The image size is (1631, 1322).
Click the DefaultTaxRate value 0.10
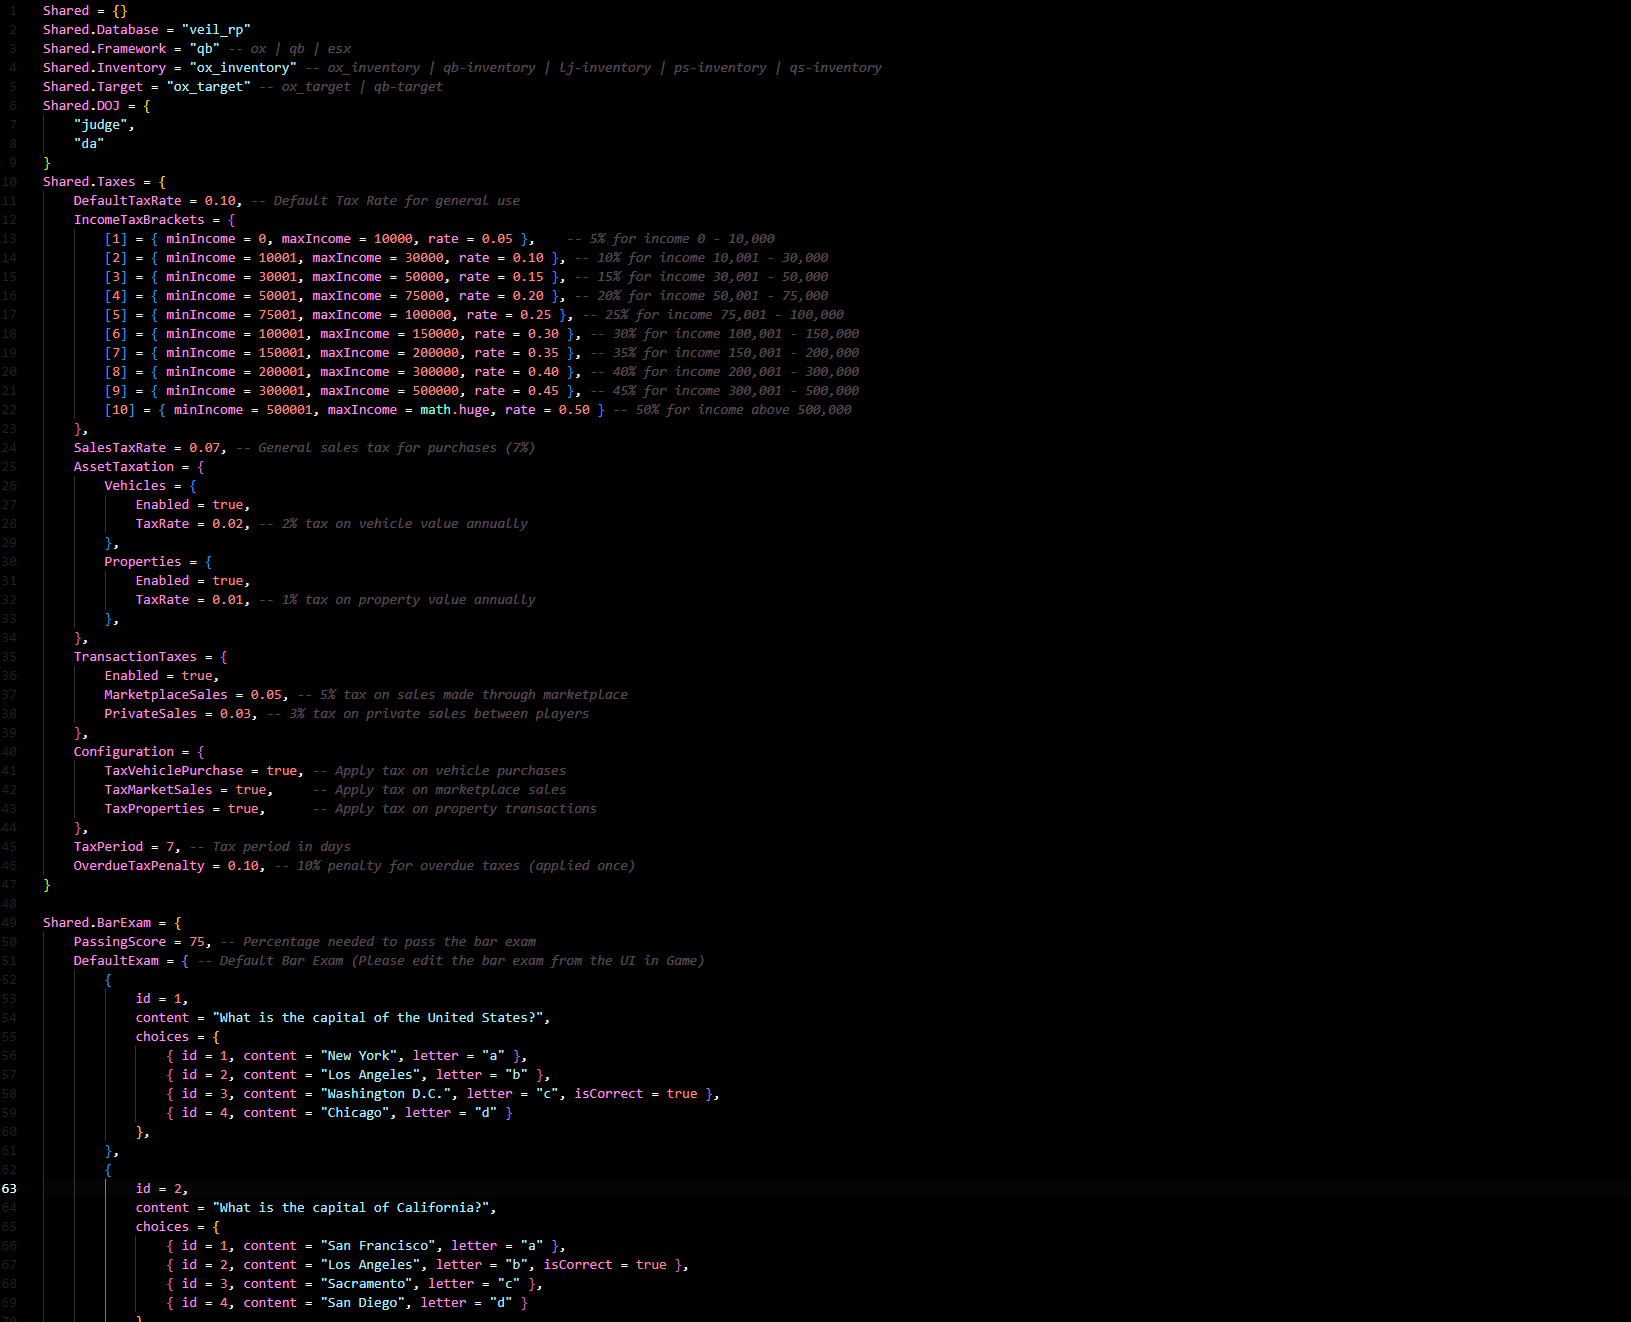coord(220,200)
